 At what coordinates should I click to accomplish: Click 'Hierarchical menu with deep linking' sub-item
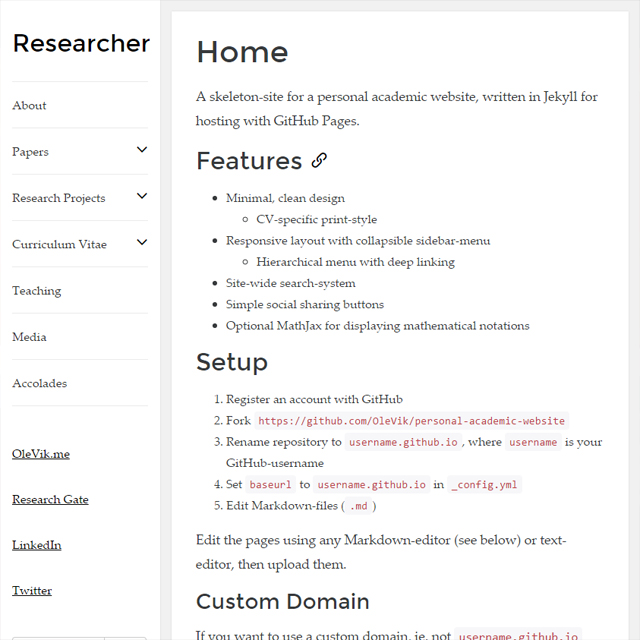click(355, 262)
